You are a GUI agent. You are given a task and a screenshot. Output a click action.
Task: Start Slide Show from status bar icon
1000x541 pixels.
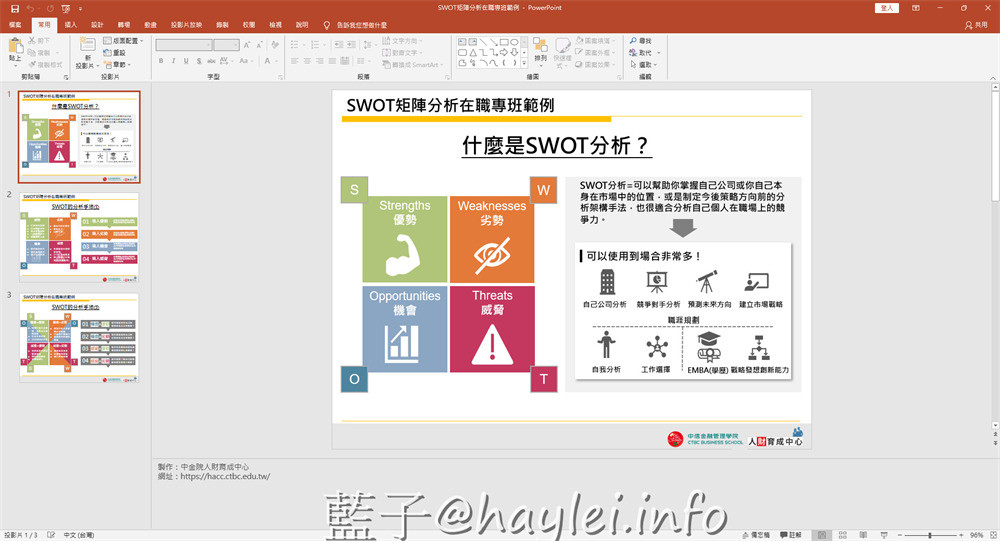[x=884, y=535]
